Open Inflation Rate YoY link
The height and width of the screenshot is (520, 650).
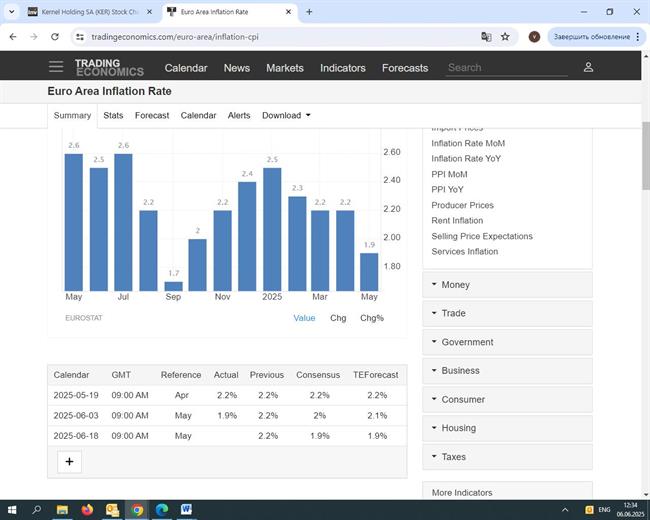466,159
